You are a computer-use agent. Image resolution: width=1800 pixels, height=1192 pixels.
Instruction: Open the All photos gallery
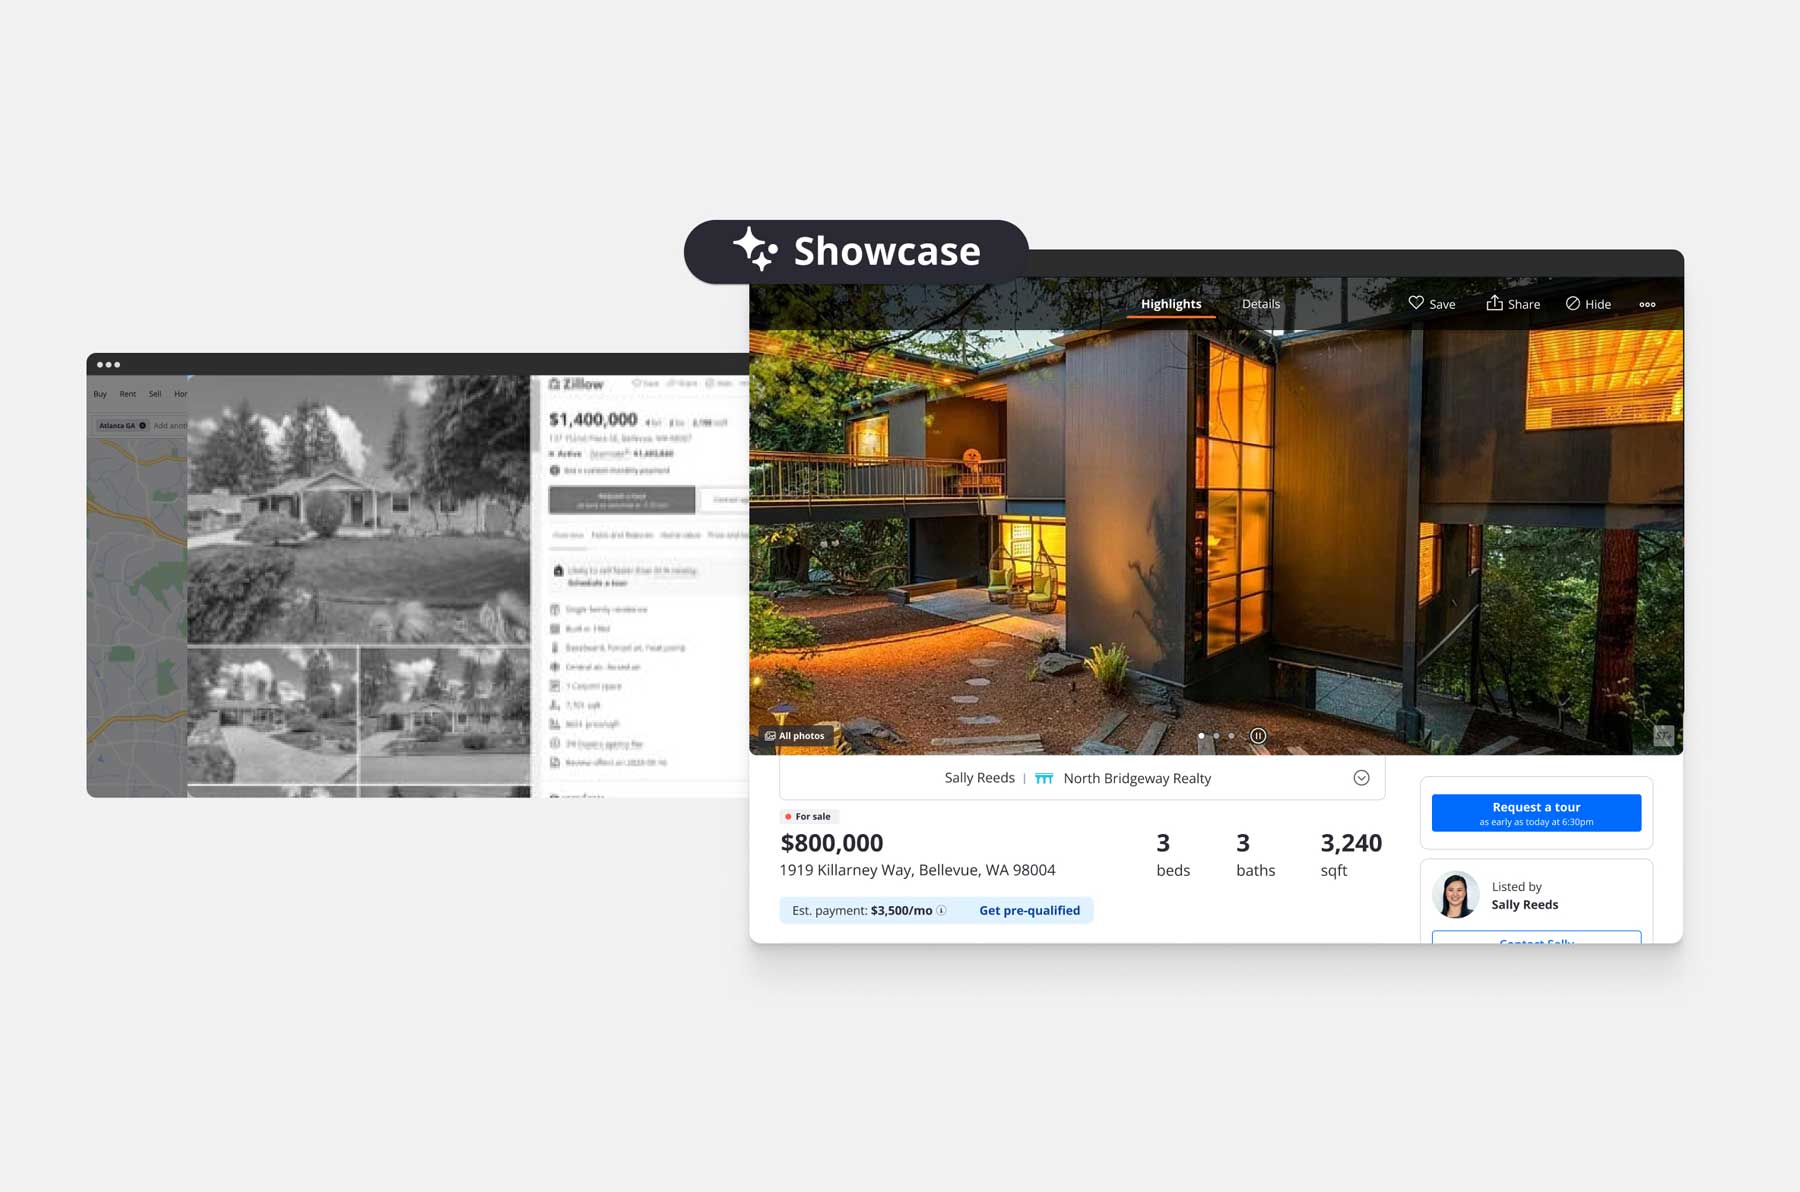[796, 736]
